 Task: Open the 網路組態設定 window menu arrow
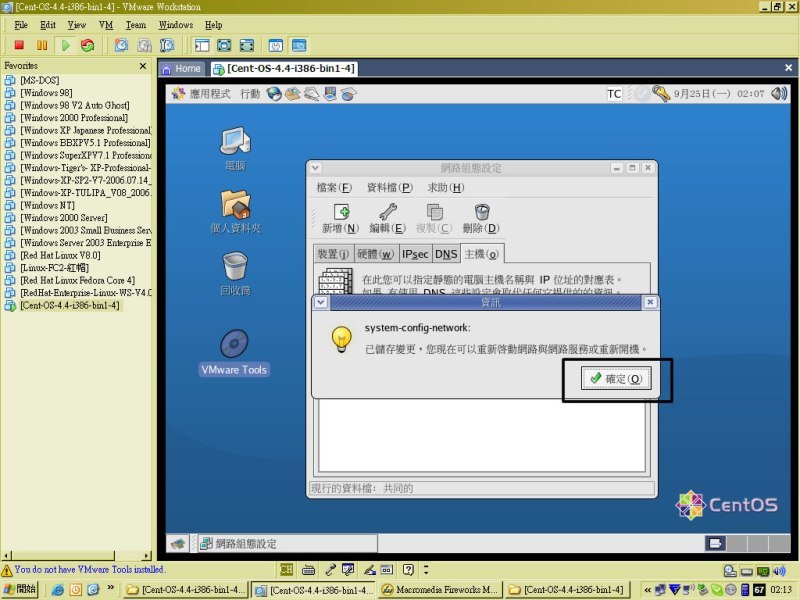click(315, 168)
